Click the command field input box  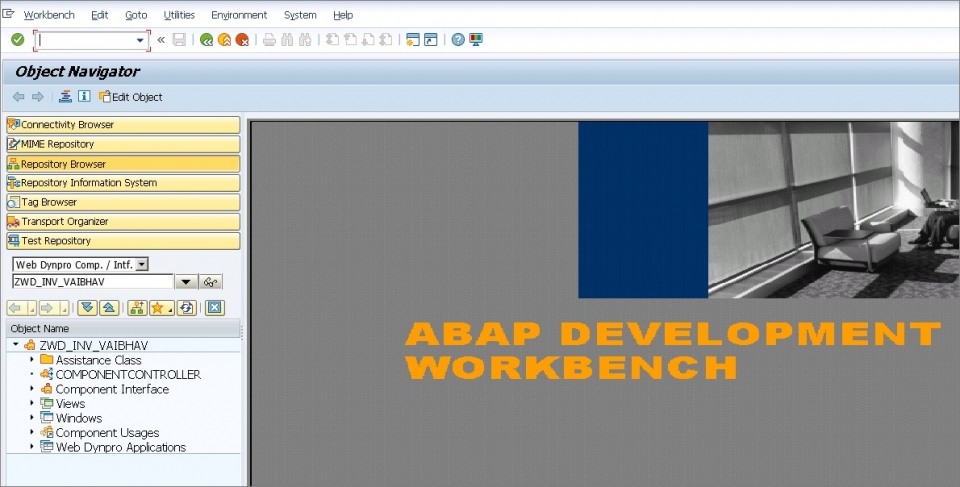coord(85,40)
